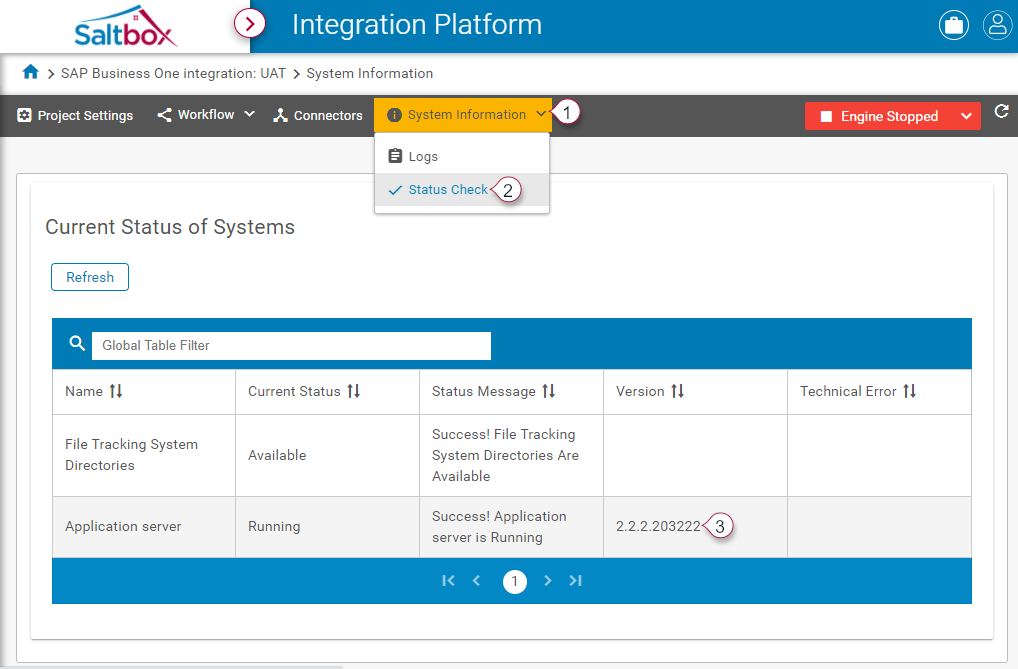Click the Workflow share icon
Viewport: 1018px width, 669px height.
click(164, 115)
